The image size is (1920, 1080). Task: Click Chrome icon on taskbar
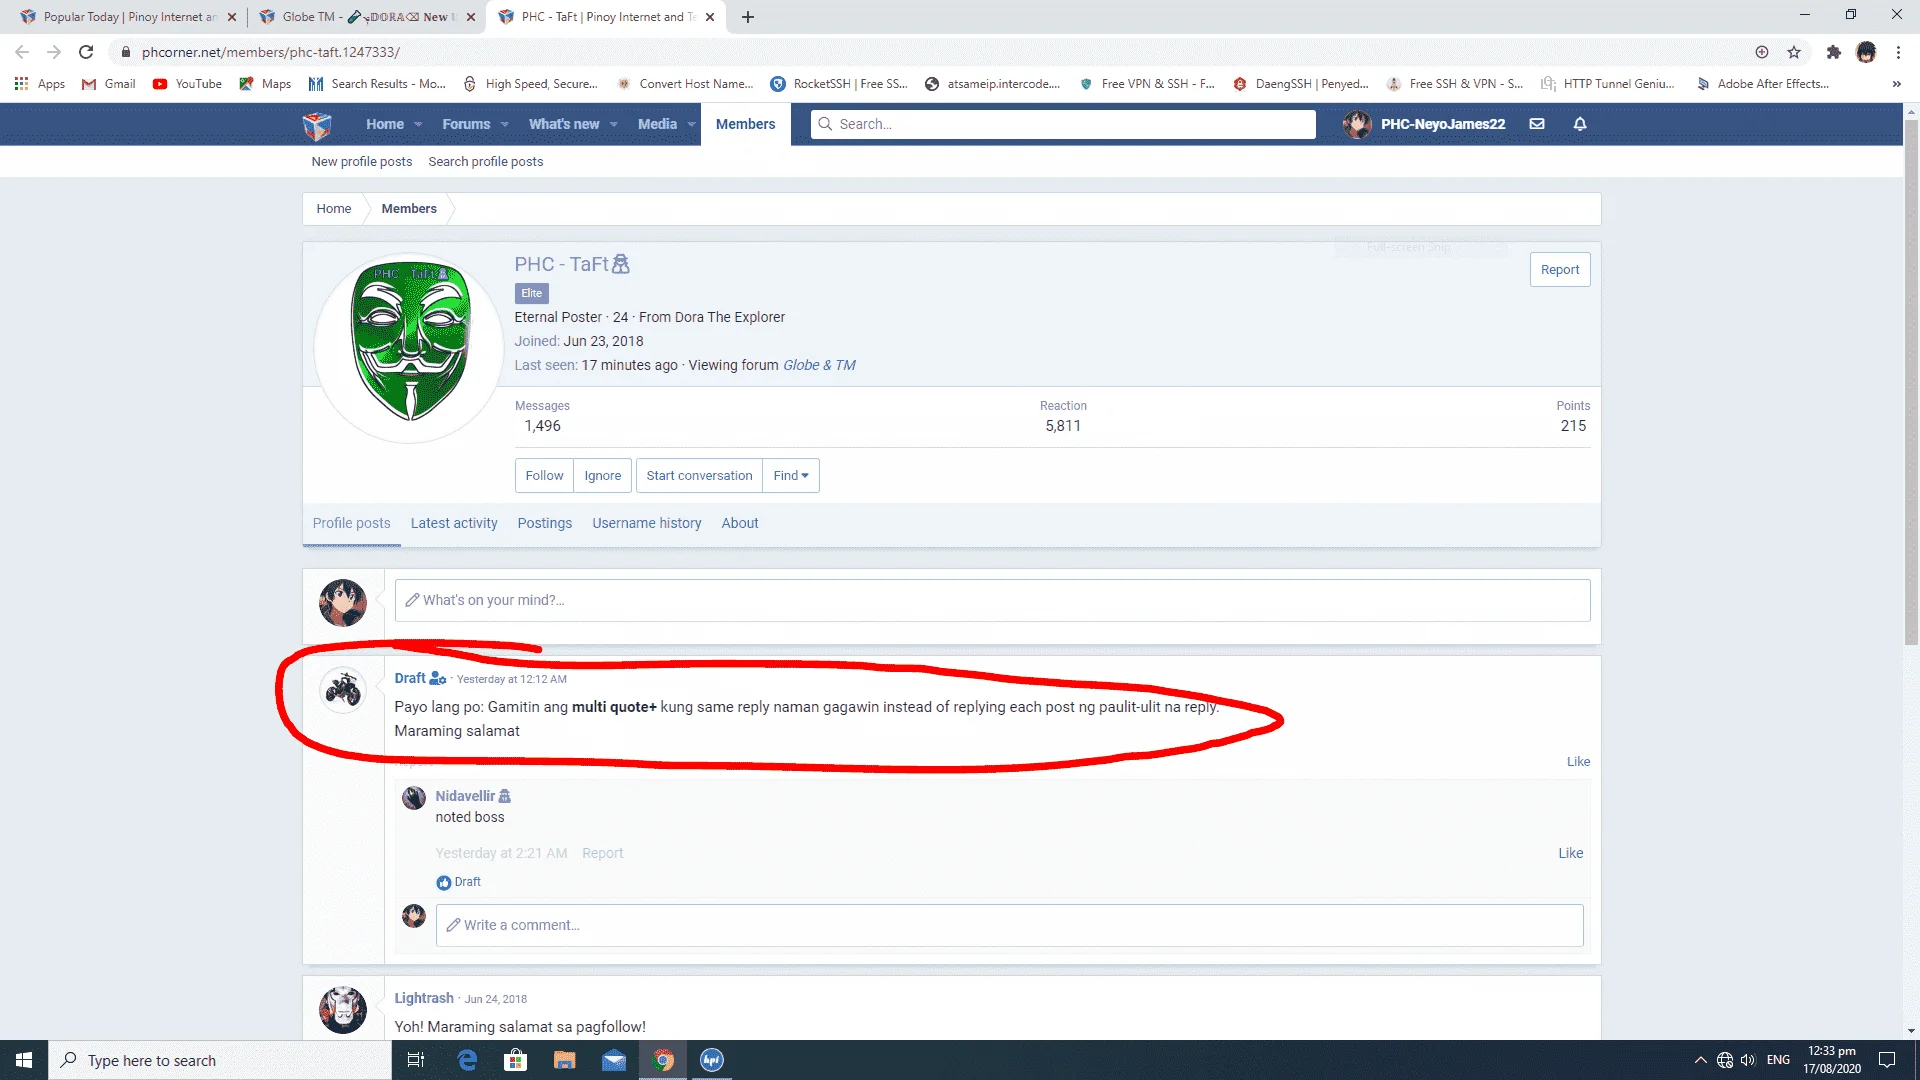(x=663, y=1060)
